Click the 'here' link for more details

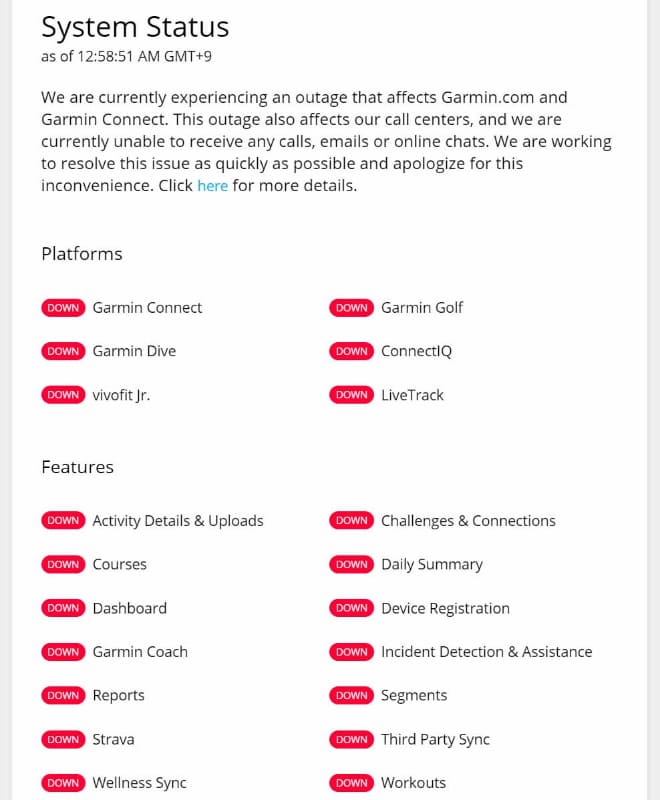[x=212, y=186]
